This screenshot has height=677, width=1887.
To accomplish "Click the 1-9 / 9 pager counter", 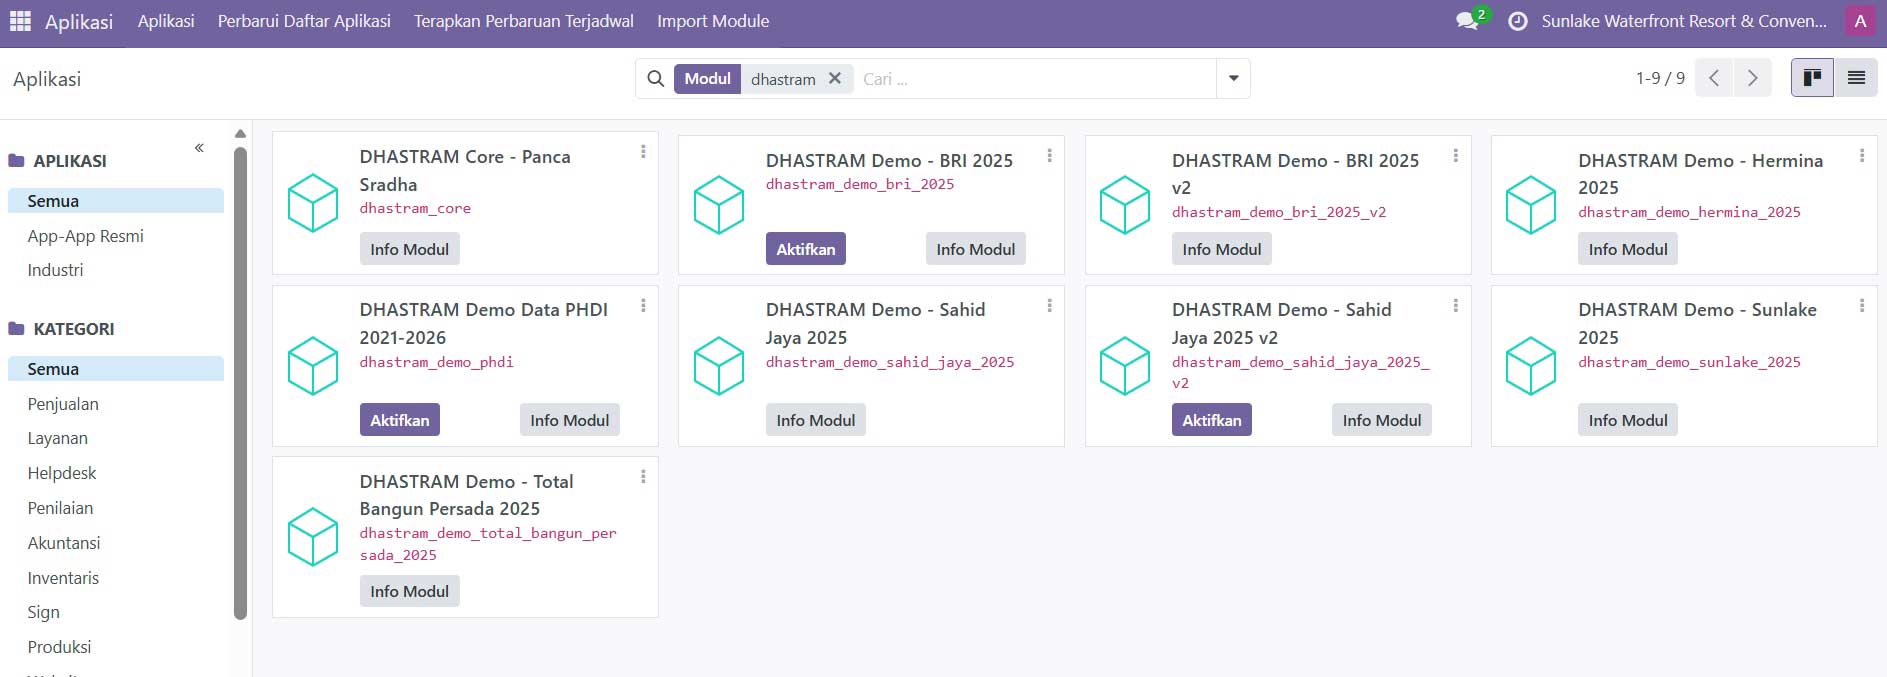I will (1660, 78).
